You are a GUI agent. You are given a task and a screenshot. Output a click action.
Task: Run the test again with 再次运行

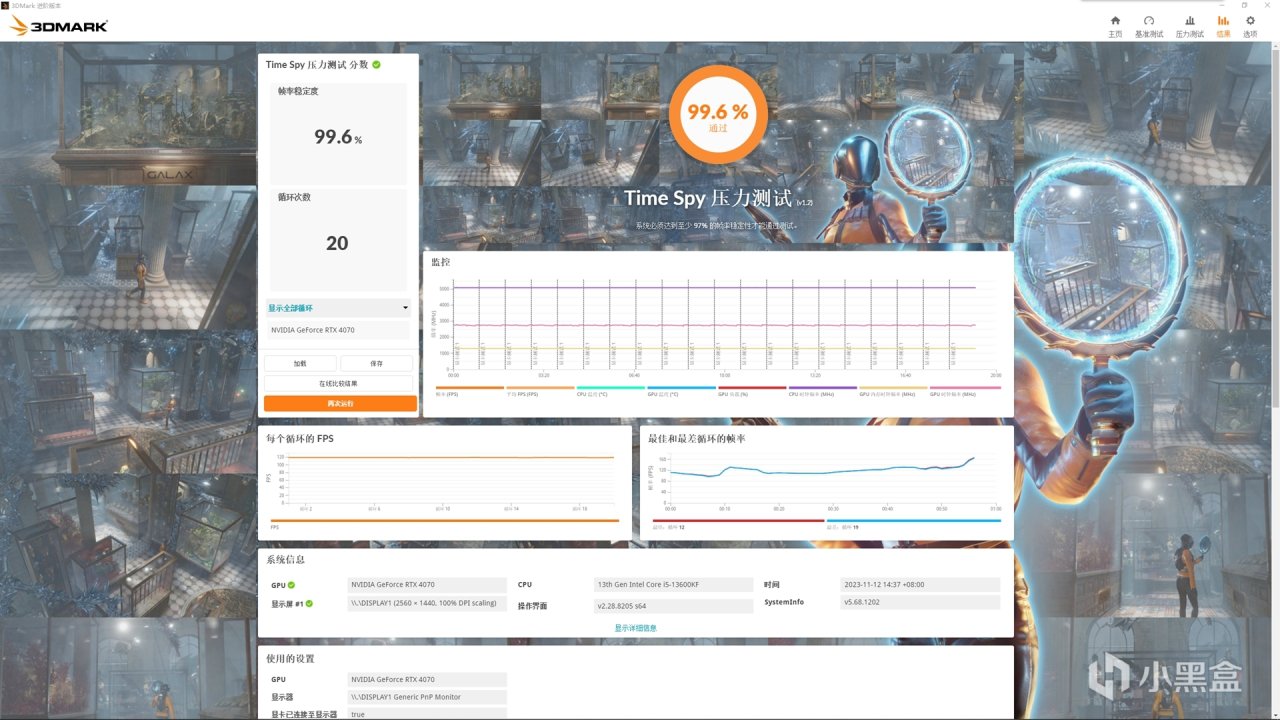pyautogui.click(x=340, y=403)
